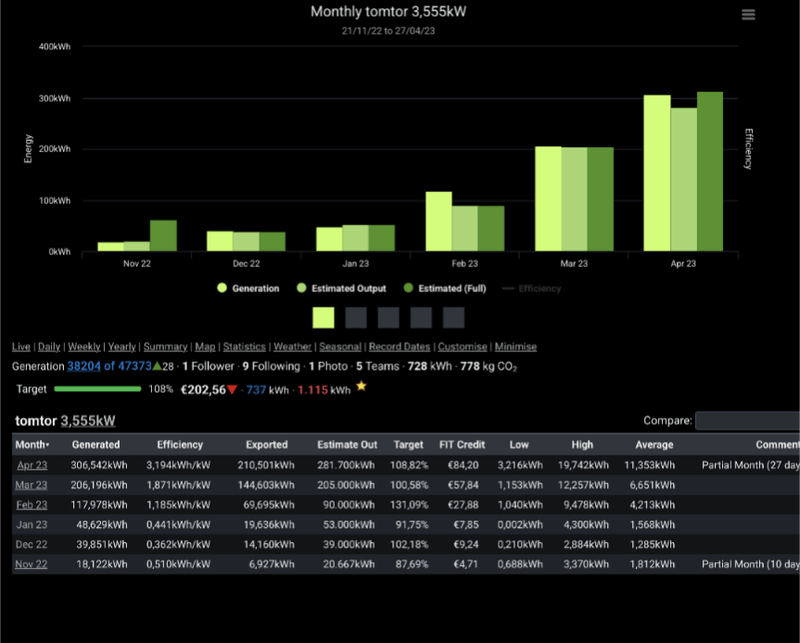Sort table by Month column header
800x643 pixels.
(x=32, y=444)
